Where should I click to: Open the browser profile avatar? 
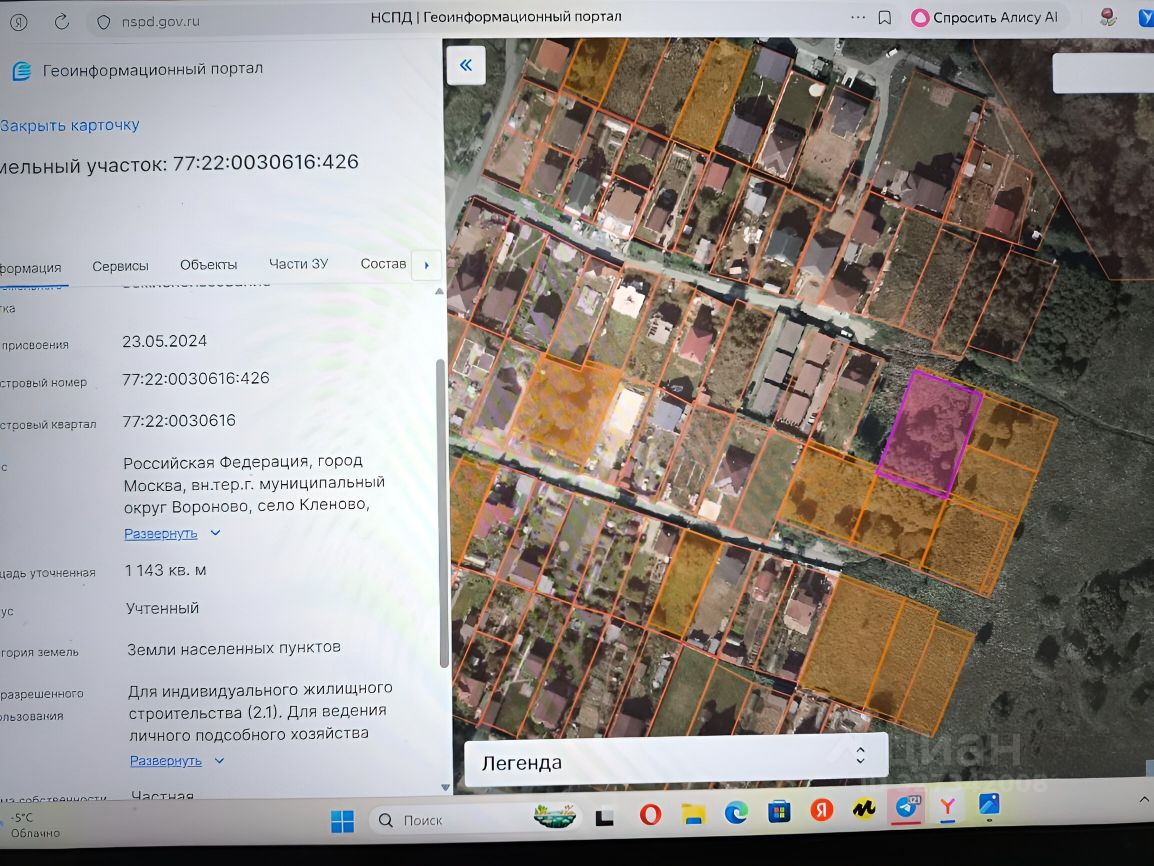click(x=1108, y=18)
